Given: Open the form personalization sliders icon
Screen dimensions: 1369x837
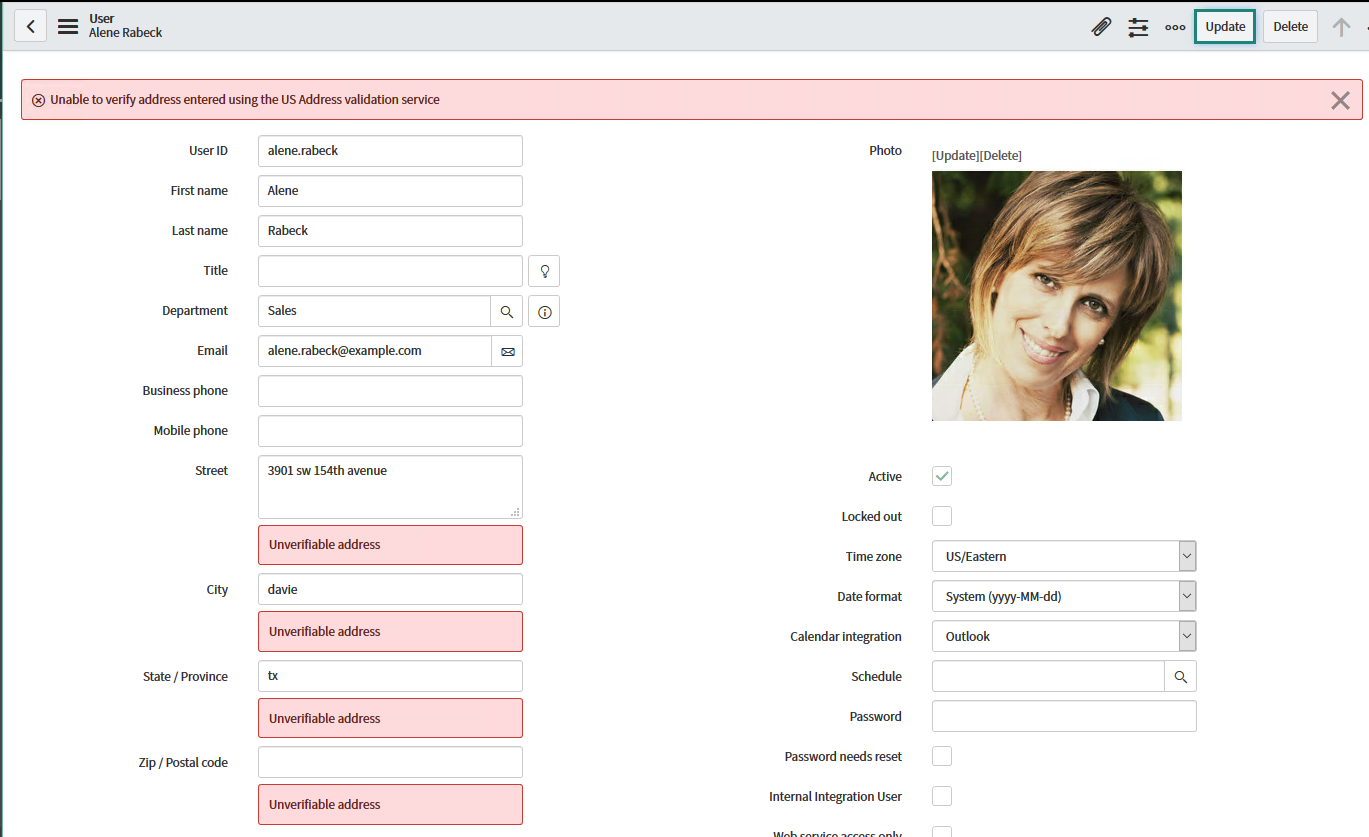Looking at the screenshot, I should [1138, 27].
